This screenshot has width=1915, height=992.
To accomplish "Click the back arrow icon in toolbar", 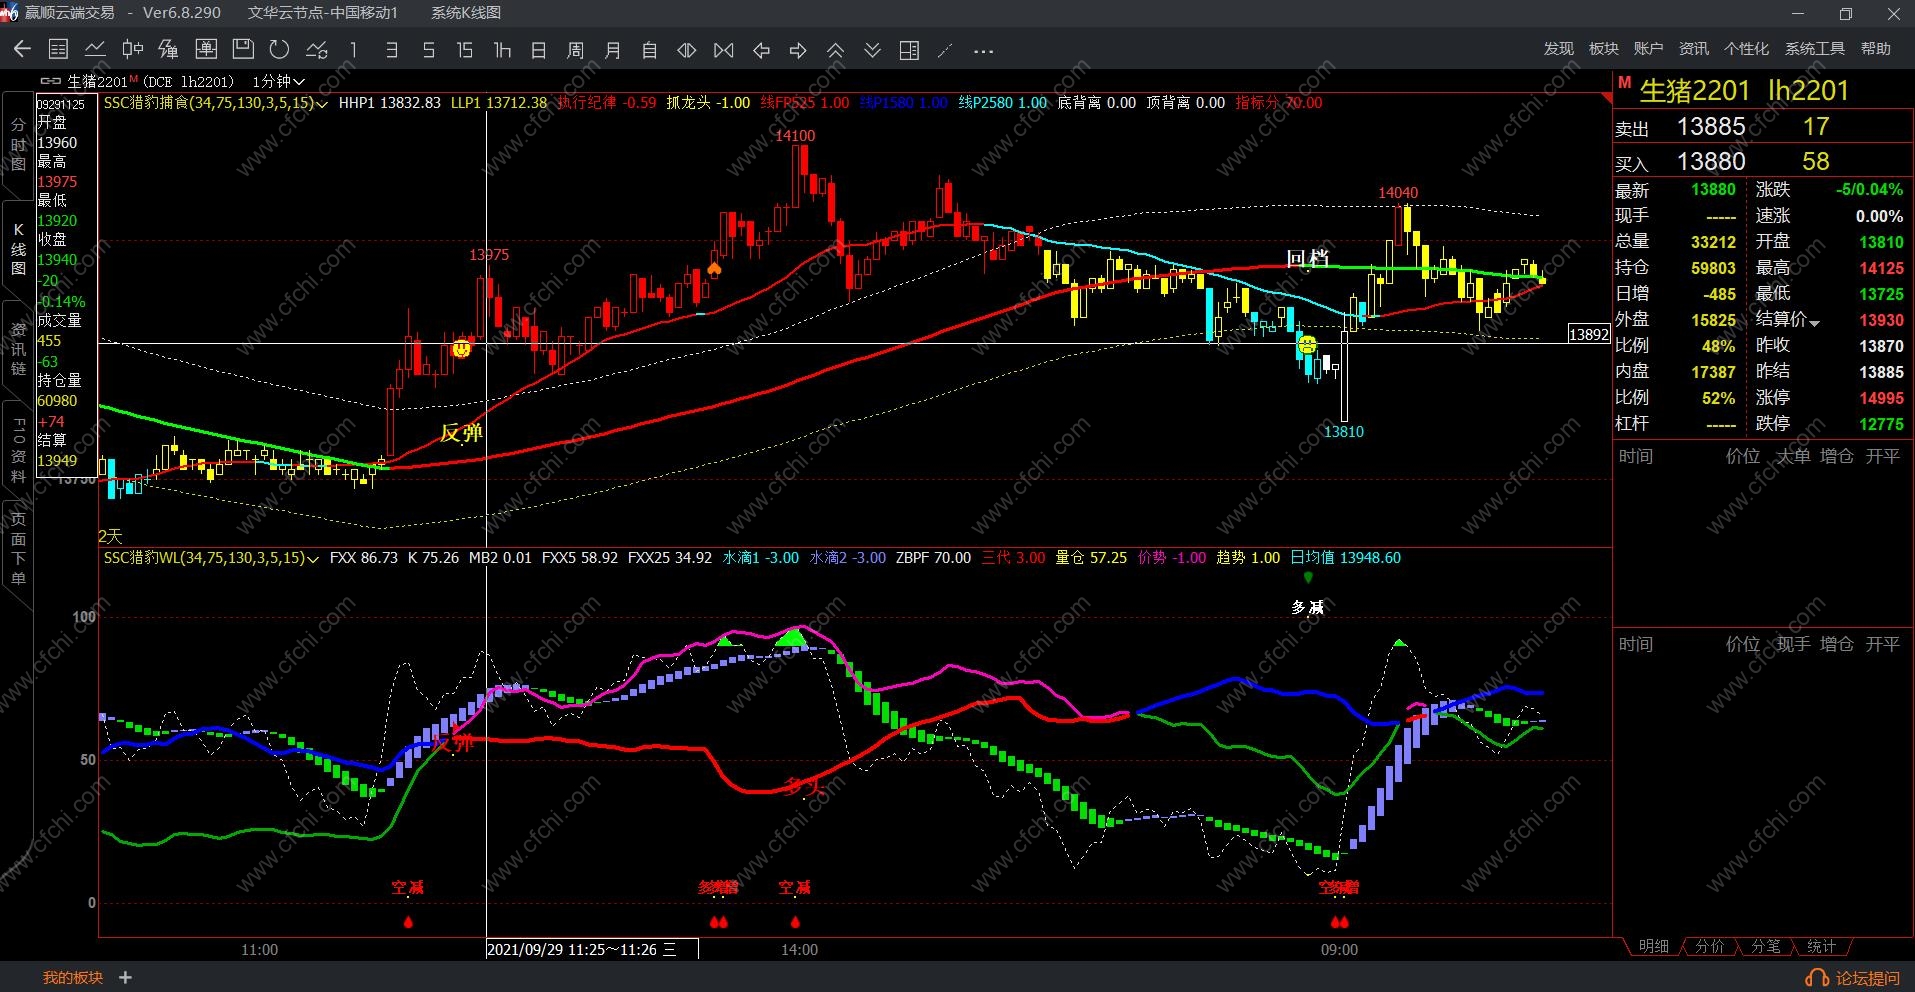I will click(22, 50).
